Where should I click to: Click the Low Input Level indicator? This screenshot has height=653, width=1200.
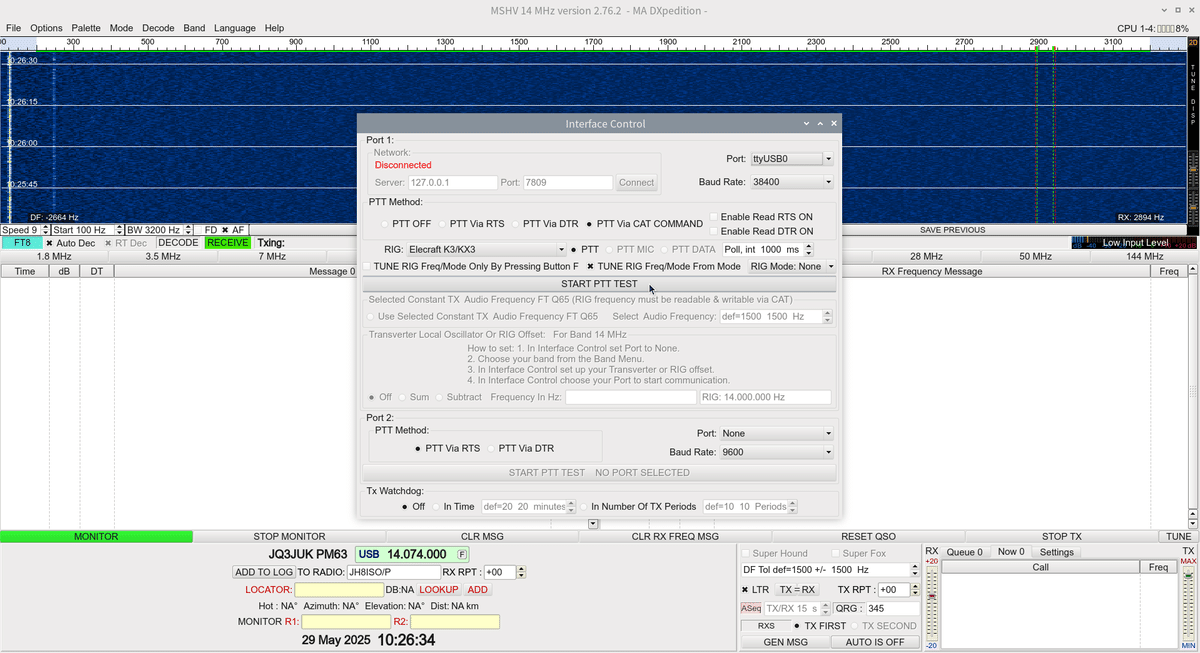click(1133, 241)
